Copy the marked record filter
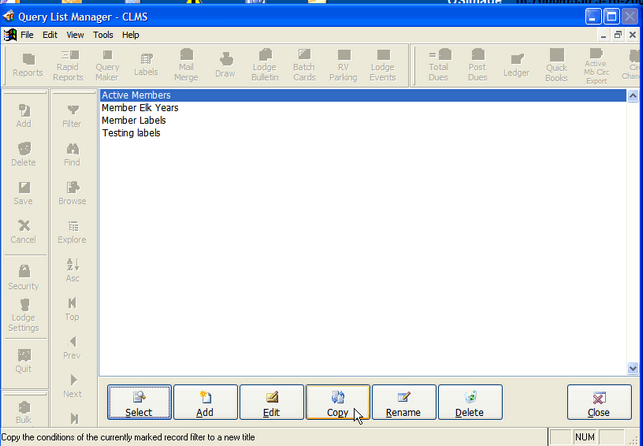Screen dimensions: 643x446 pyautogui.click(x=337, y=402)
